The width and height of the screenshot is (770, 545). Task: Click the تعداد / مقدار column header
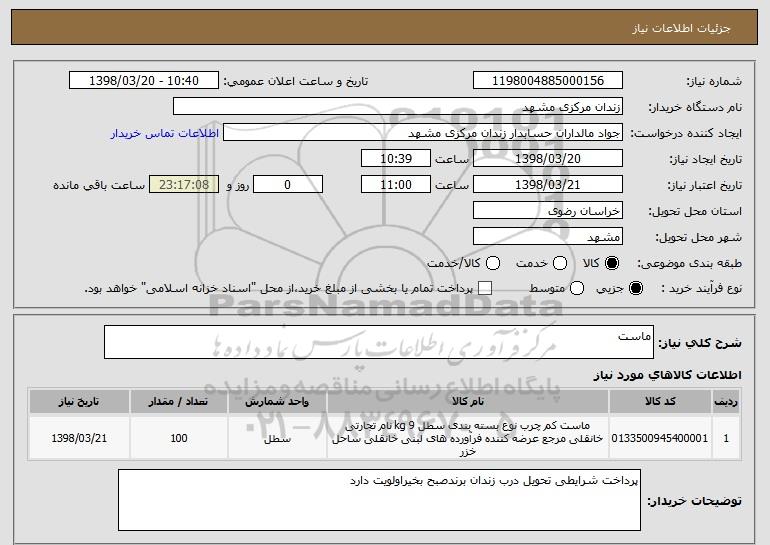pos(179,402)
